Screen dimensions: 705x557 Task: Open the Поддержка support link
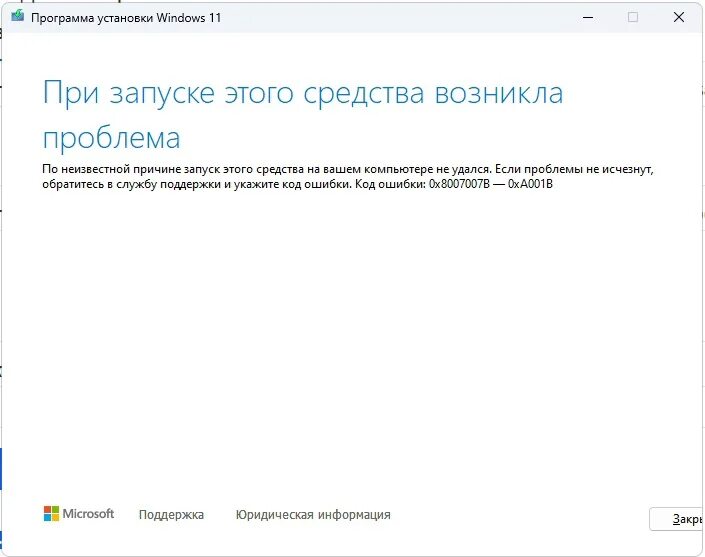[171, 514]
